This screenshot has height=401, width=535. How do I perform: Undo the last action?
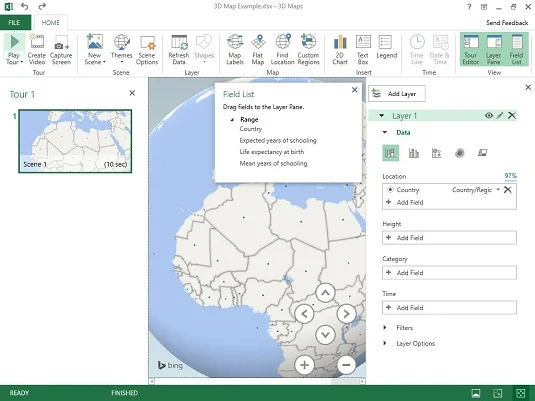click(25, 6)
